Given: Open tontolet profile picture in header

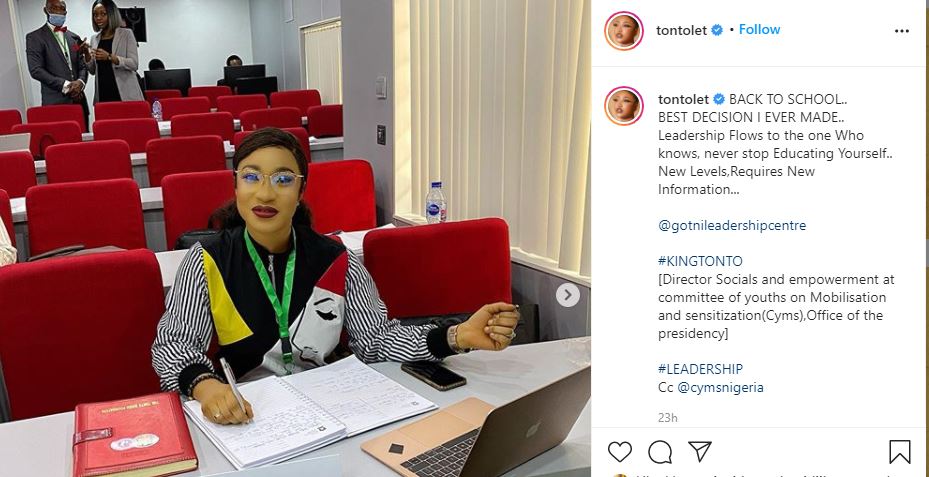Looking at the screenshot, I should tap(623, 31).
